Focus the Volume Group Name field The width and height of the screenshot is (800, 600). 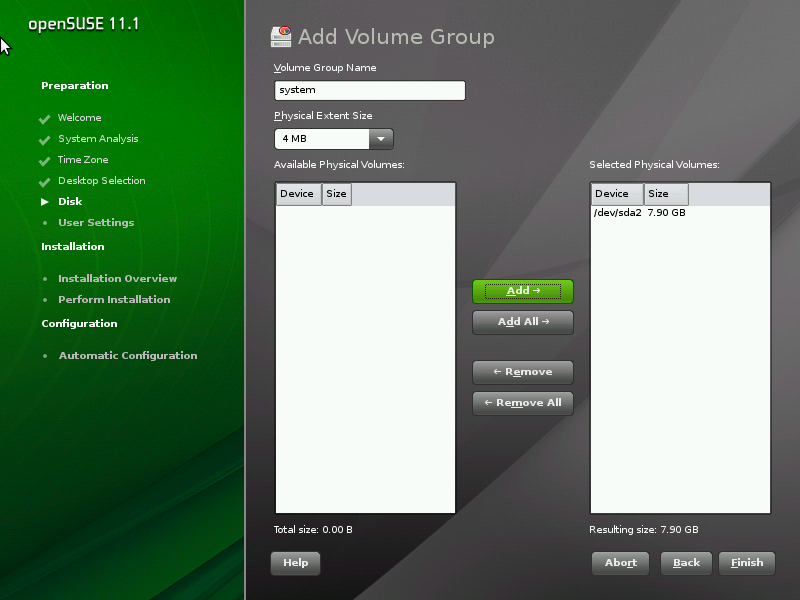point(369,90)
